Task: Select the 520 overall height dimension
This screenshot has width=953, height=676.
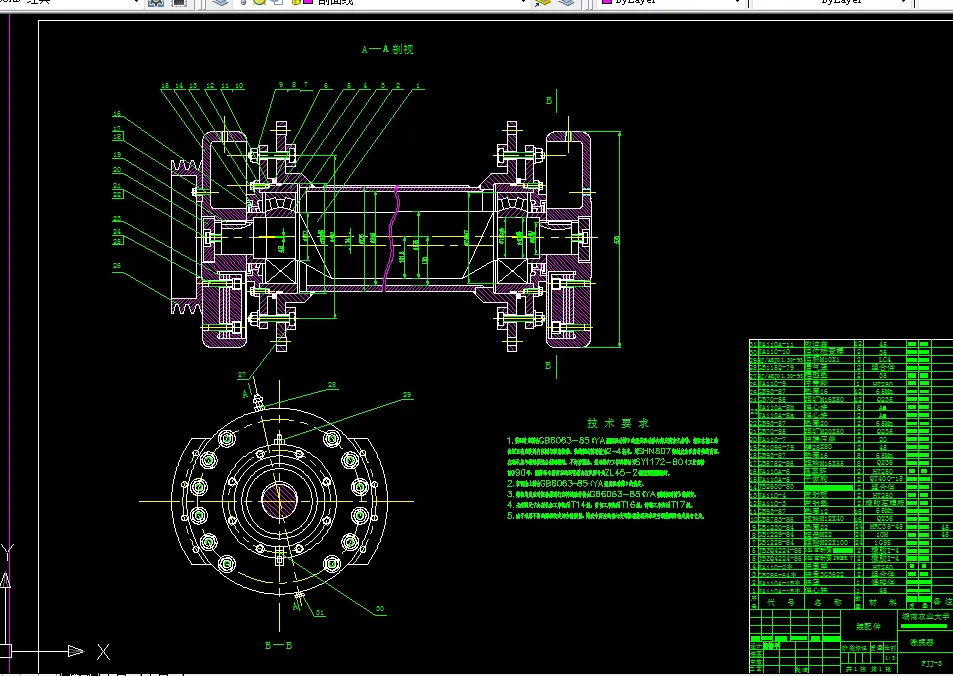Action: (617, 240)
